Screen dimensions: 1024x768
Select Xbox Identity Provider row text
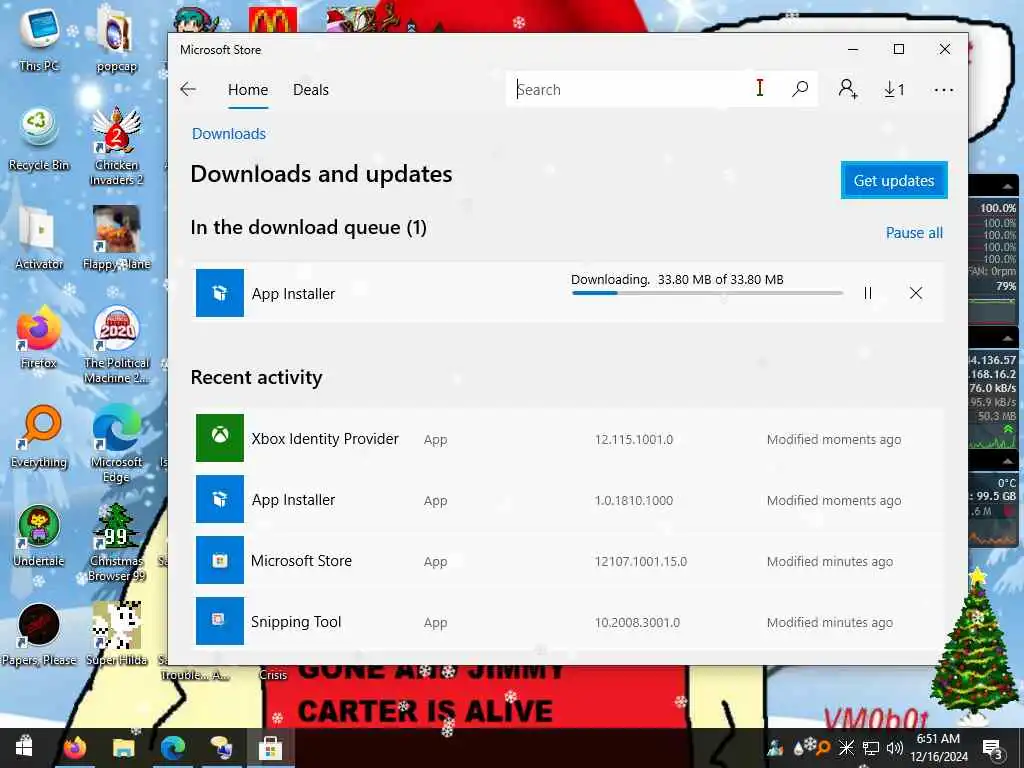(x=325, y=439)
